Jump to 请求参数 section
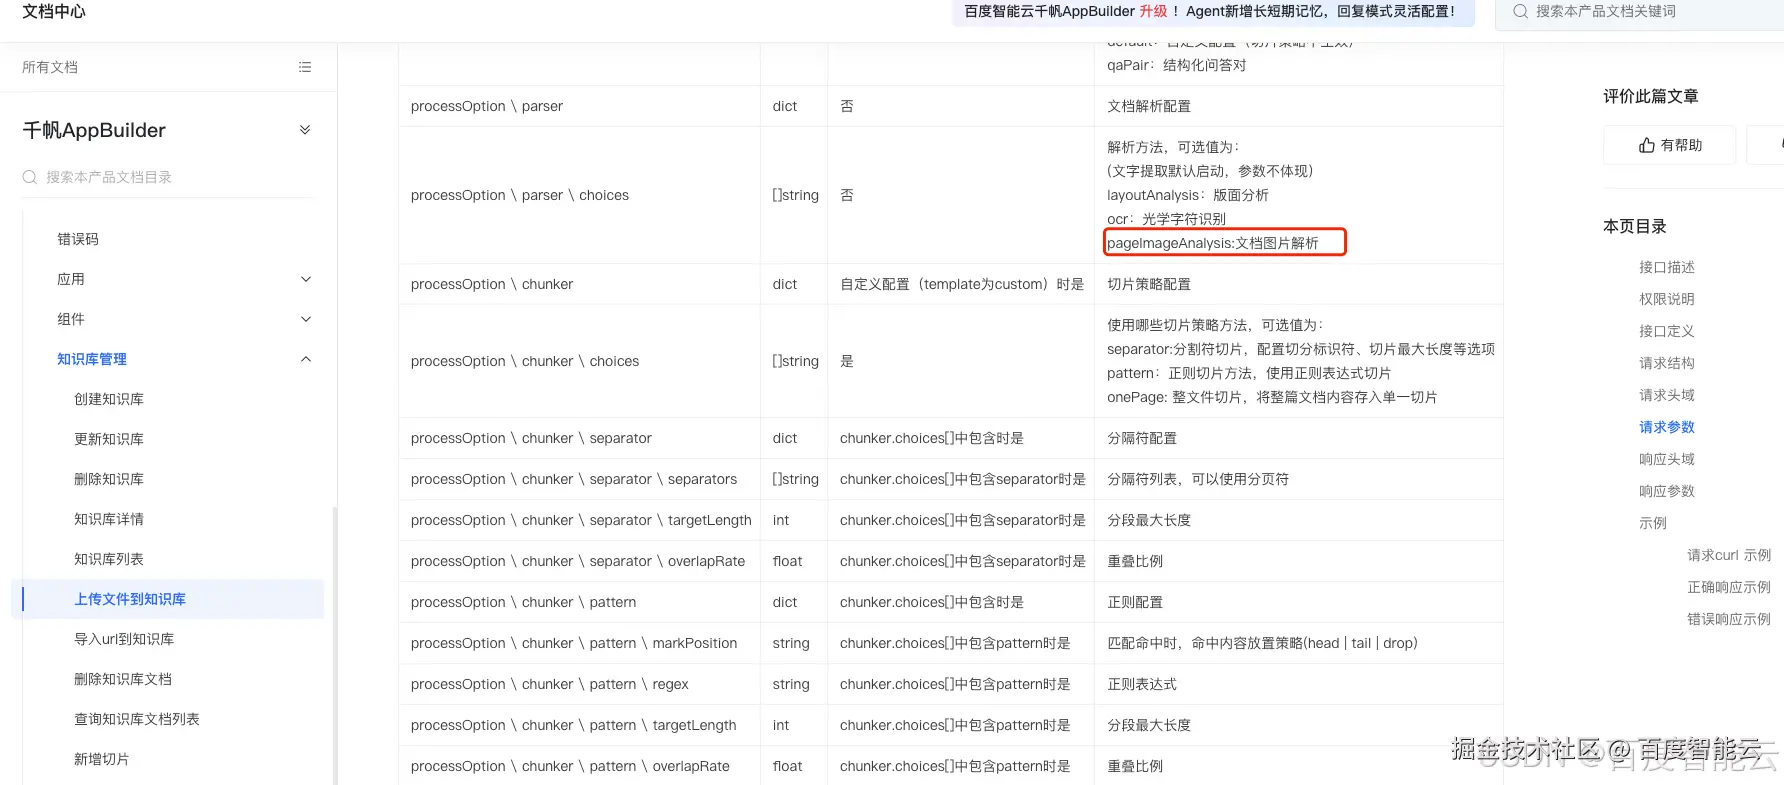Viewport: 1784px width, 785px height. (1667, 427)
